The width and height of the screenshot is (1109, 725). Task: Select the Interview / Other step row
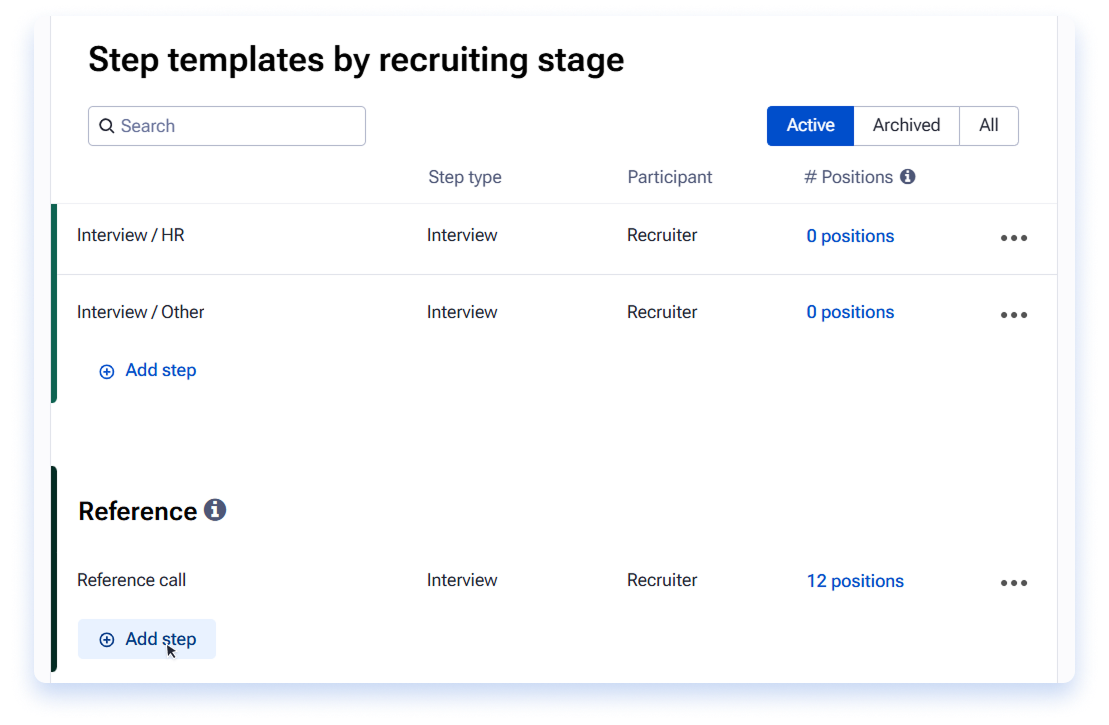(557, 313)
